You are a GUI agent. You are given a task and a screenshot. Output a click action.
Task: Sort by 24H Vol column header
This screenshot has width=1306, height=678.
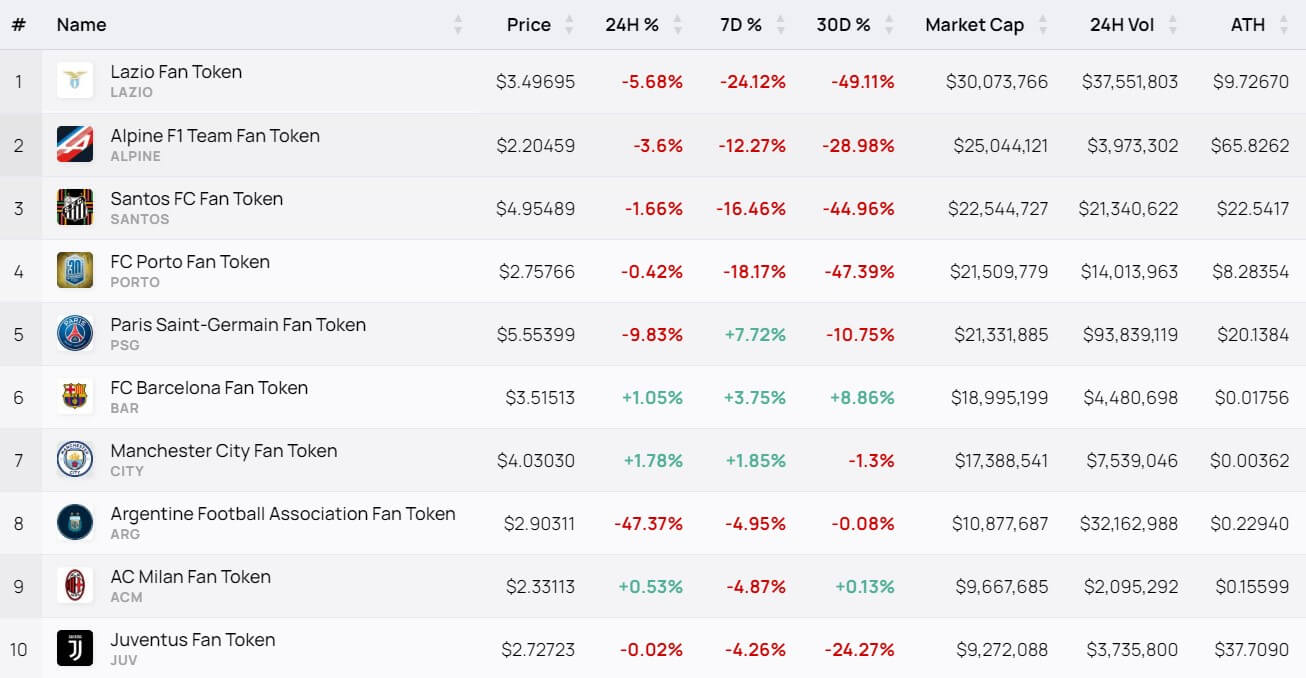point(1121,25)
